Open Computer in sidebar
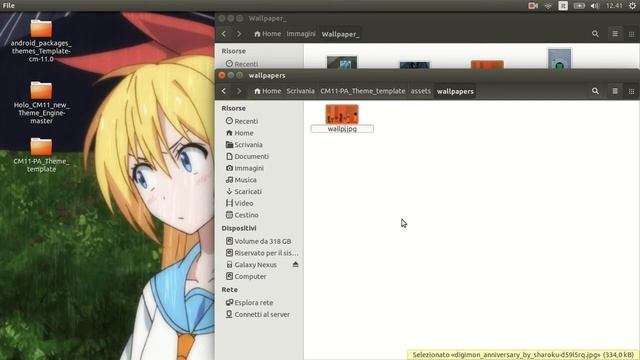 point(246,276)
